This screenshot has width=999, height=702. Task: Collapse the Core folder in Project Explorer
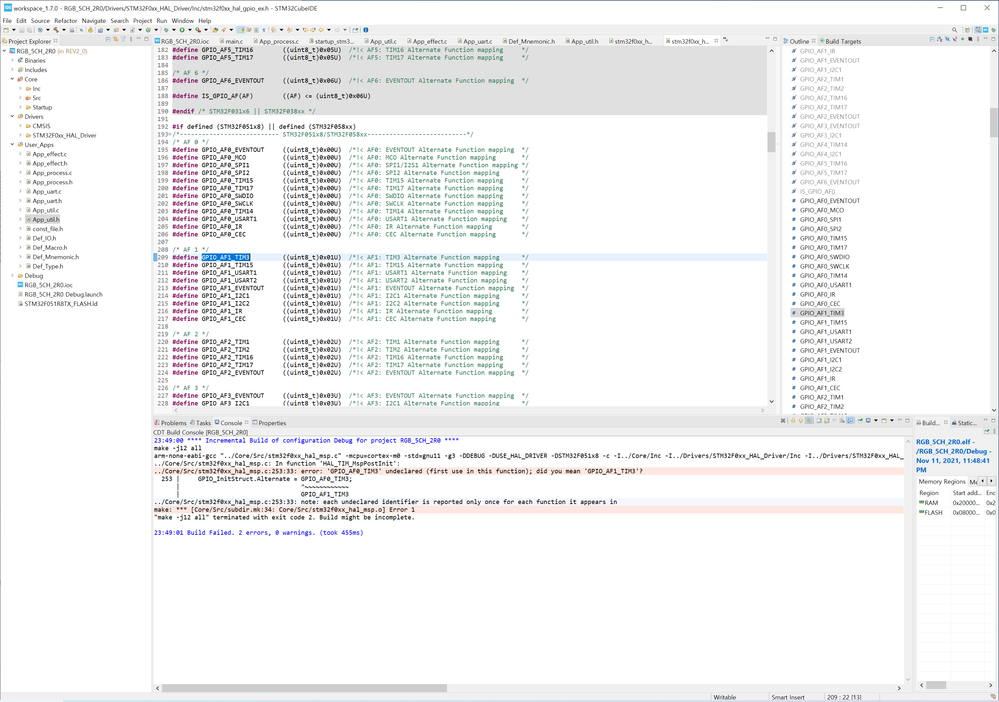pos(12,79)
